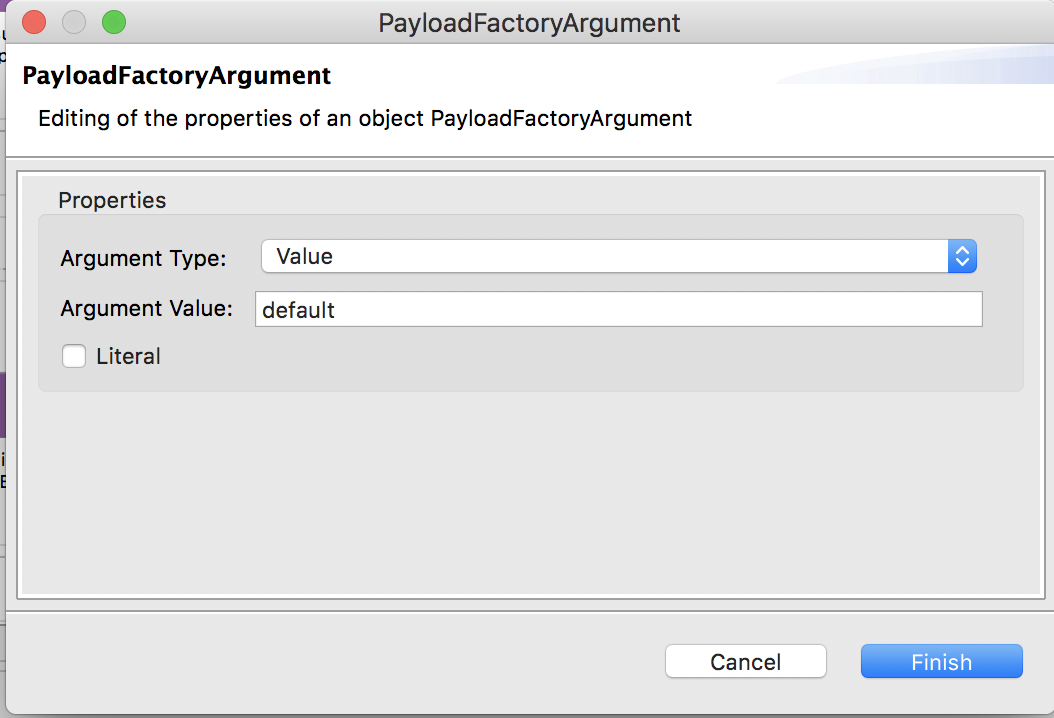The width and height of the screenshot is (1054, 718).
Task: Click the Argument Type label
Action: (143, 258)
